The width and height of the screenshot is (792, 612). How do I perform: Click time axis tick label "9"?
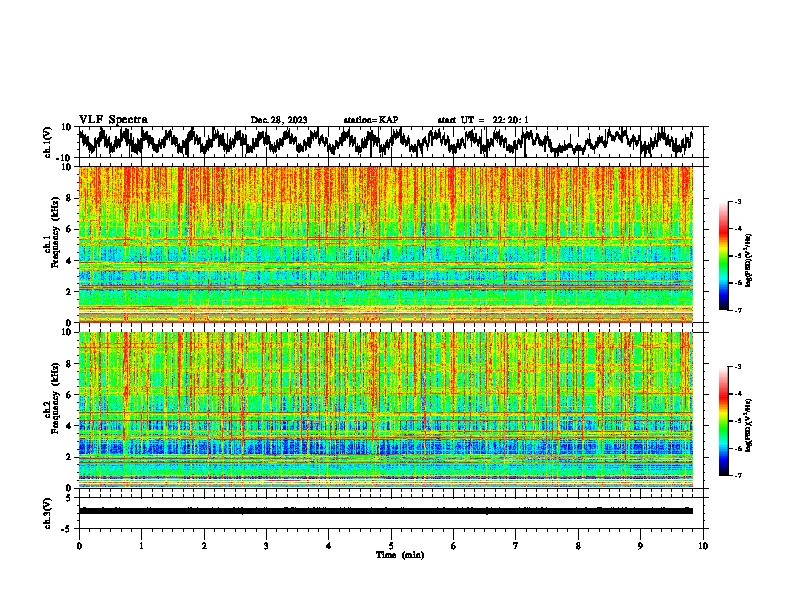click(x=640, y=546)
